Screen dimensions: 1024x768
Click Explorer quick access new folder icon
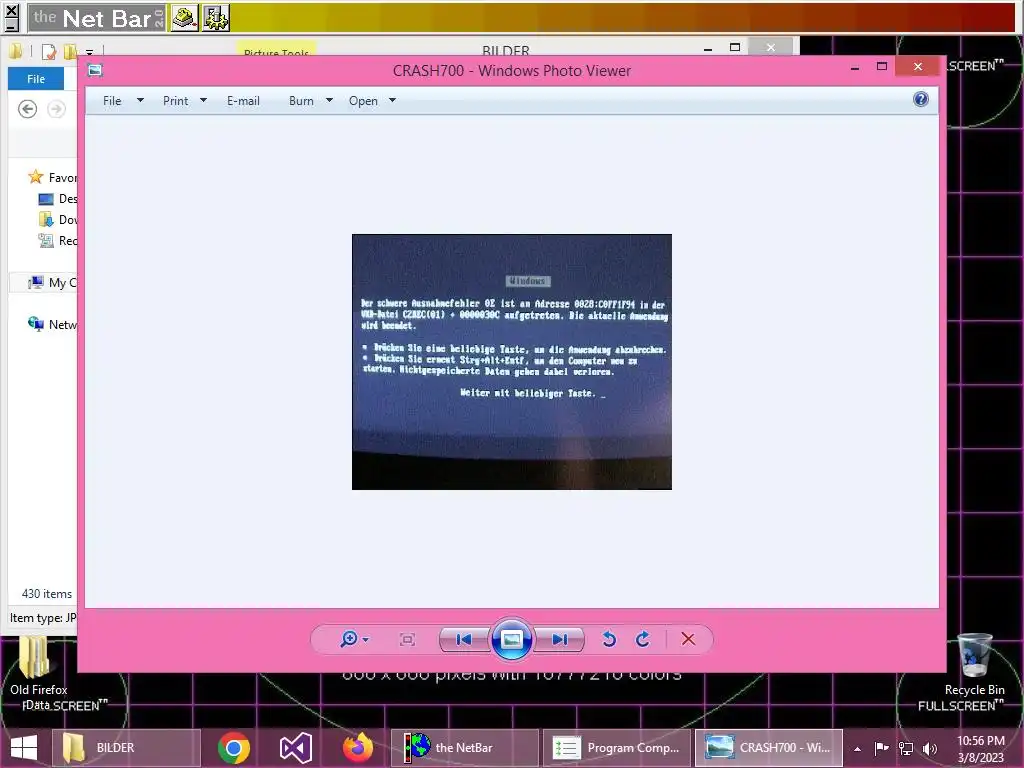[70, 52]
